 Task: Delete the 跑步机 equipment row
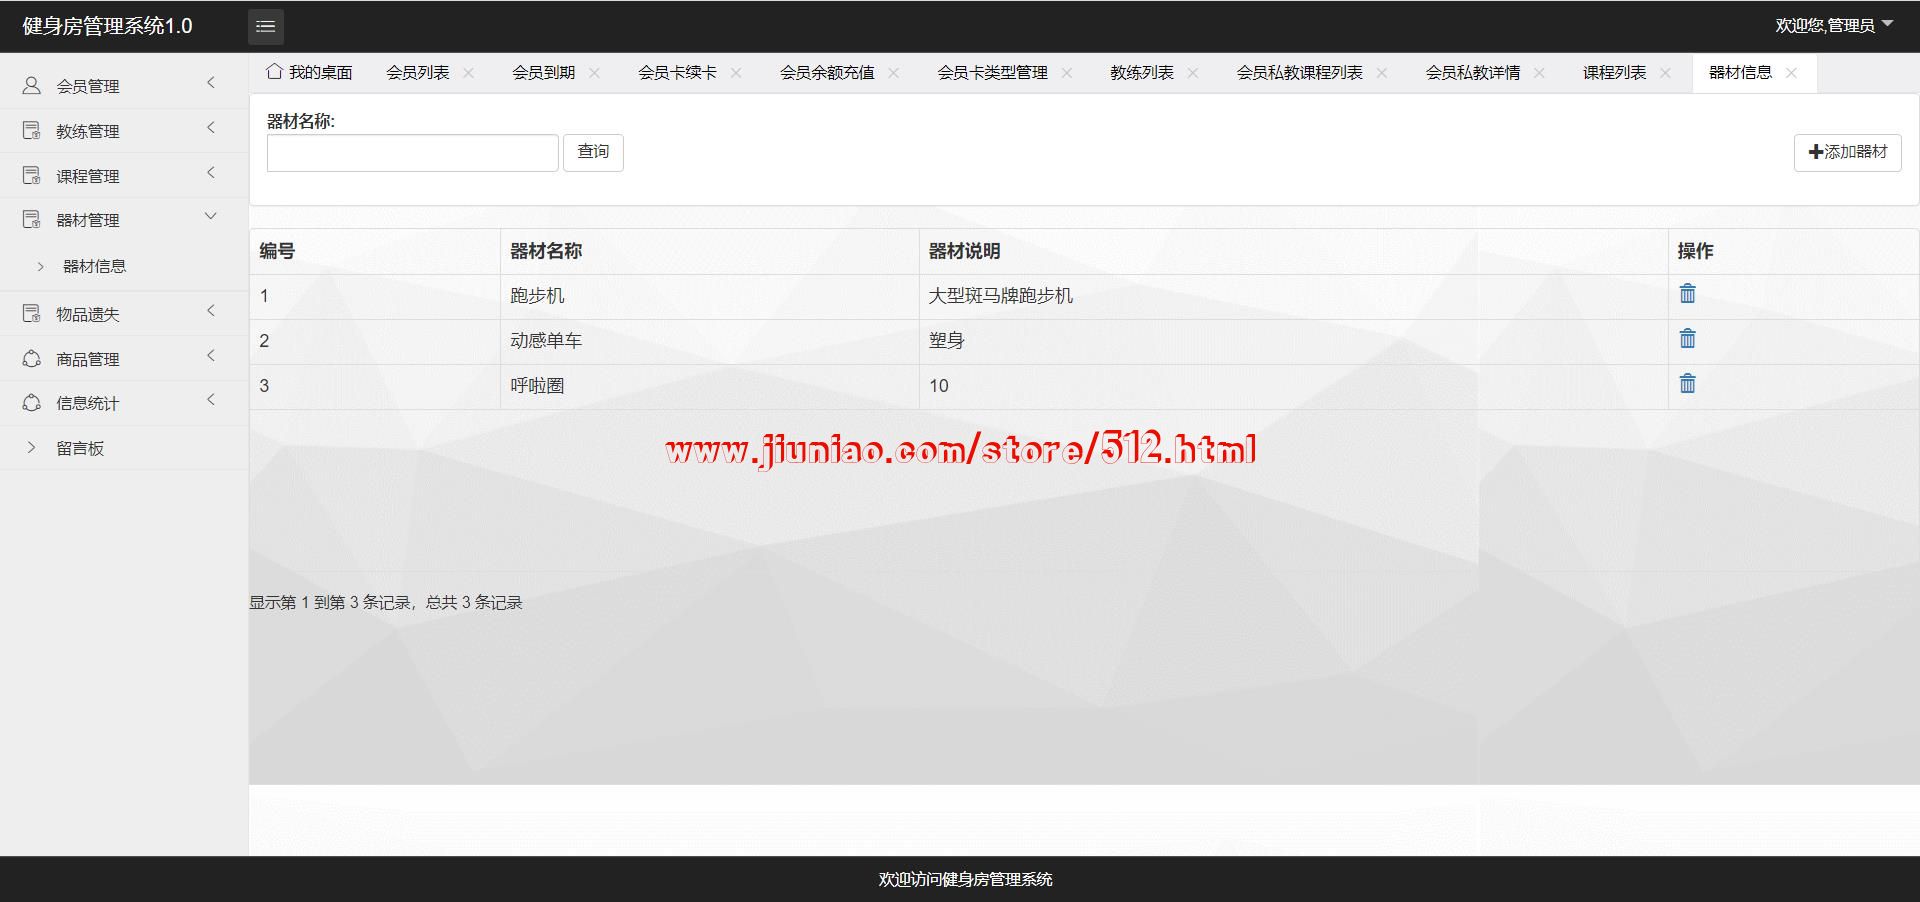tap(1688, 294)
